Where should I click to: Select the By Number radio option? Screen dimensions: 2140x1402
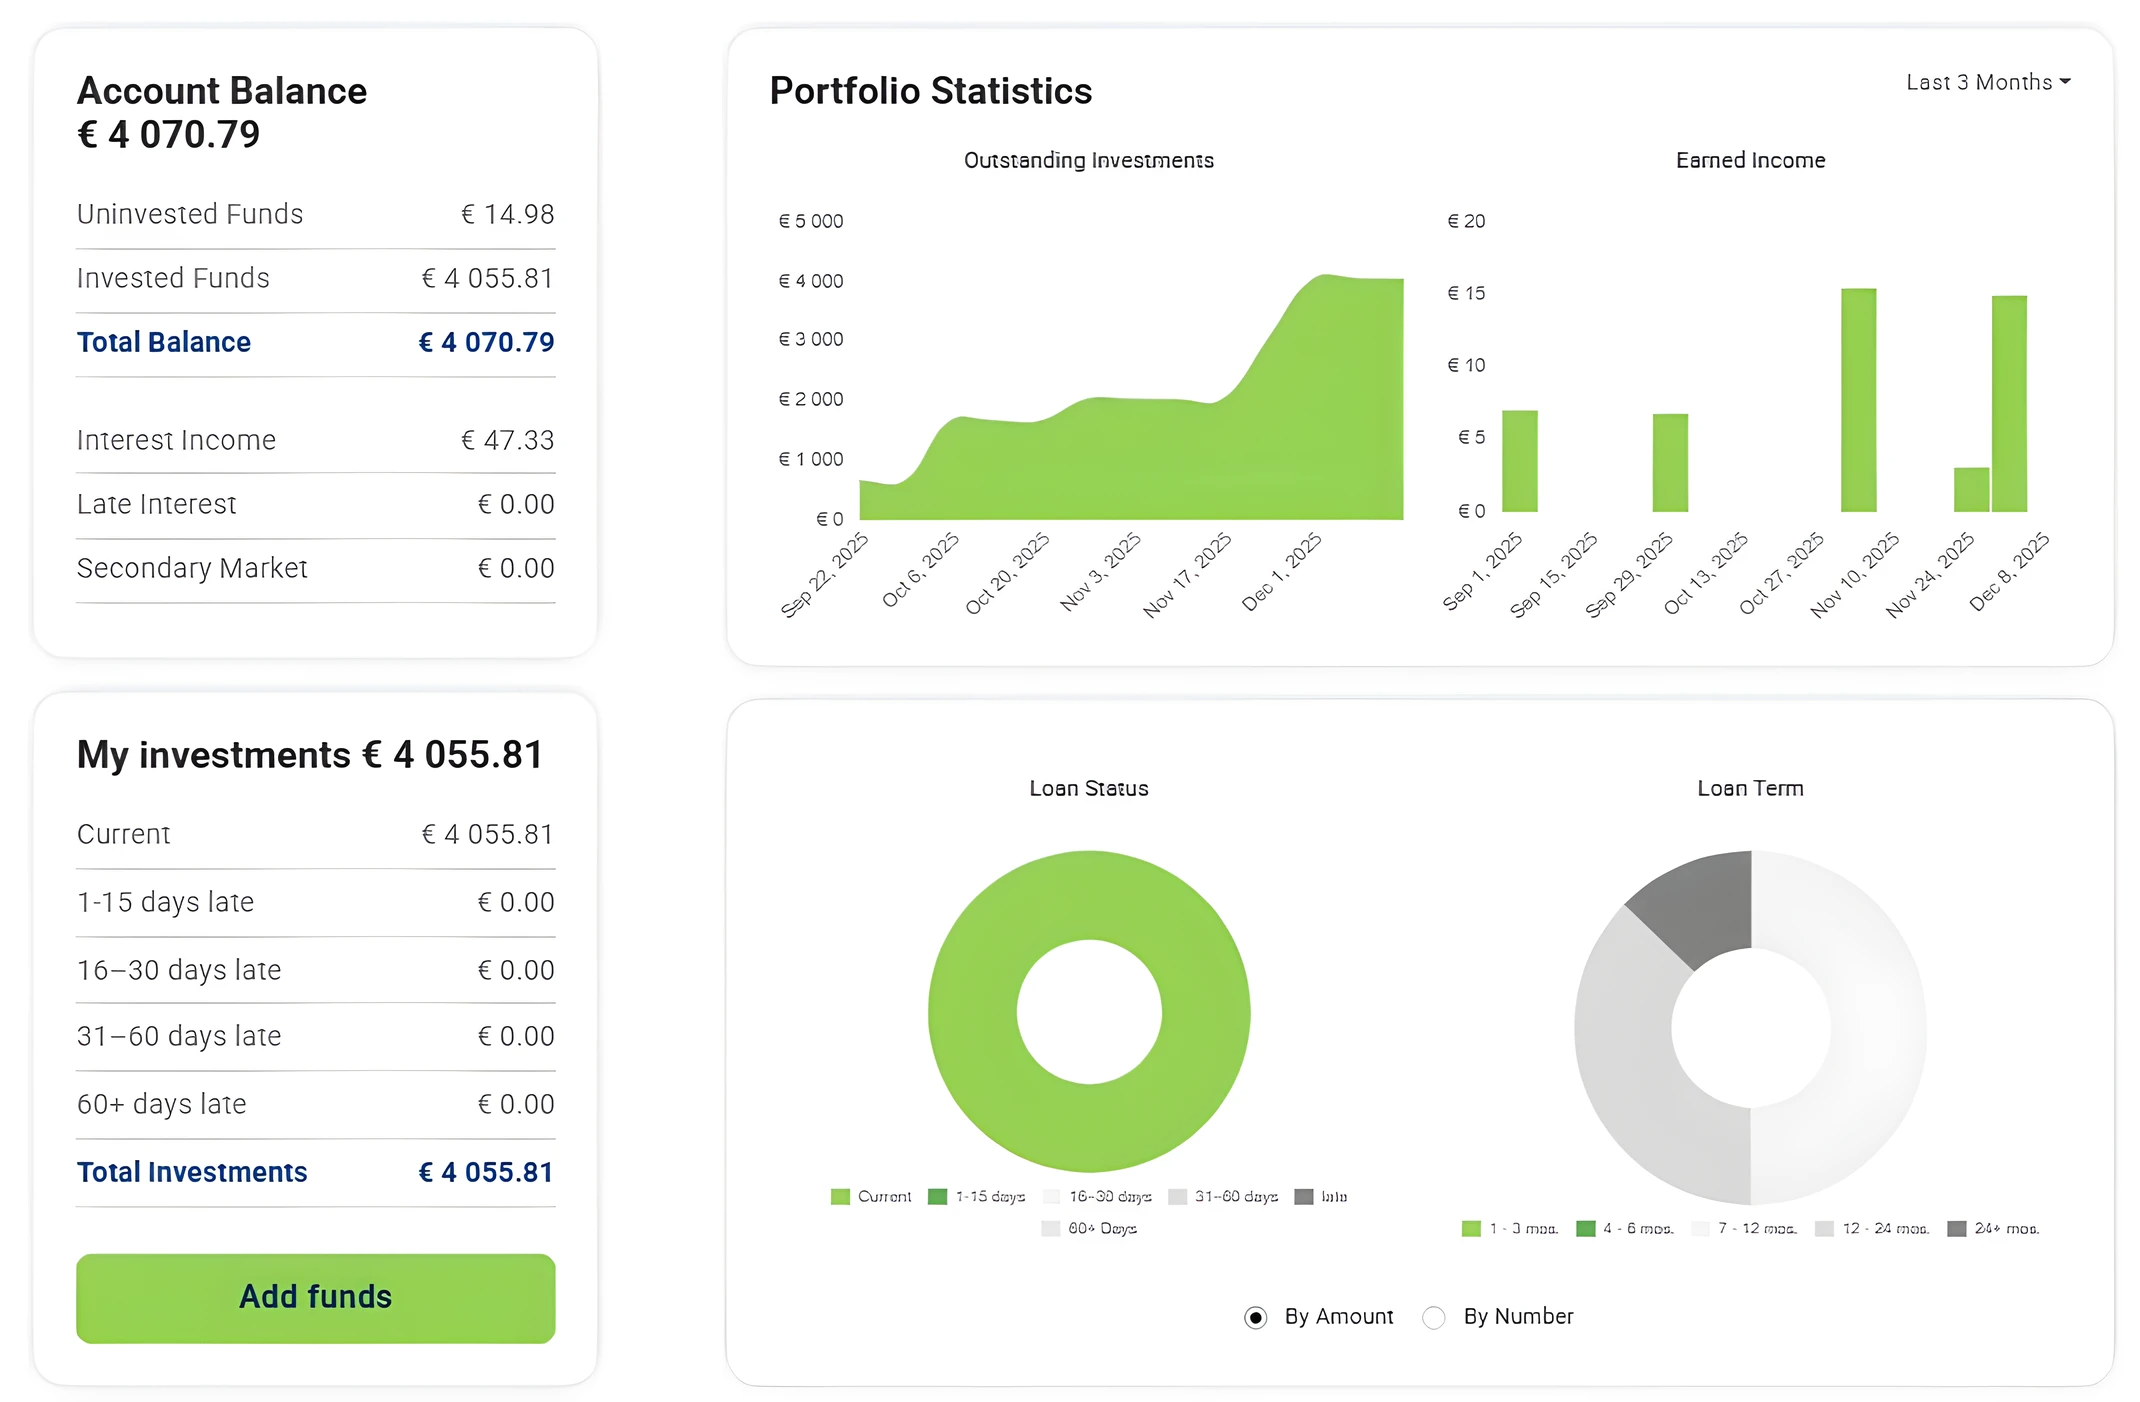click(1434, 1317)
